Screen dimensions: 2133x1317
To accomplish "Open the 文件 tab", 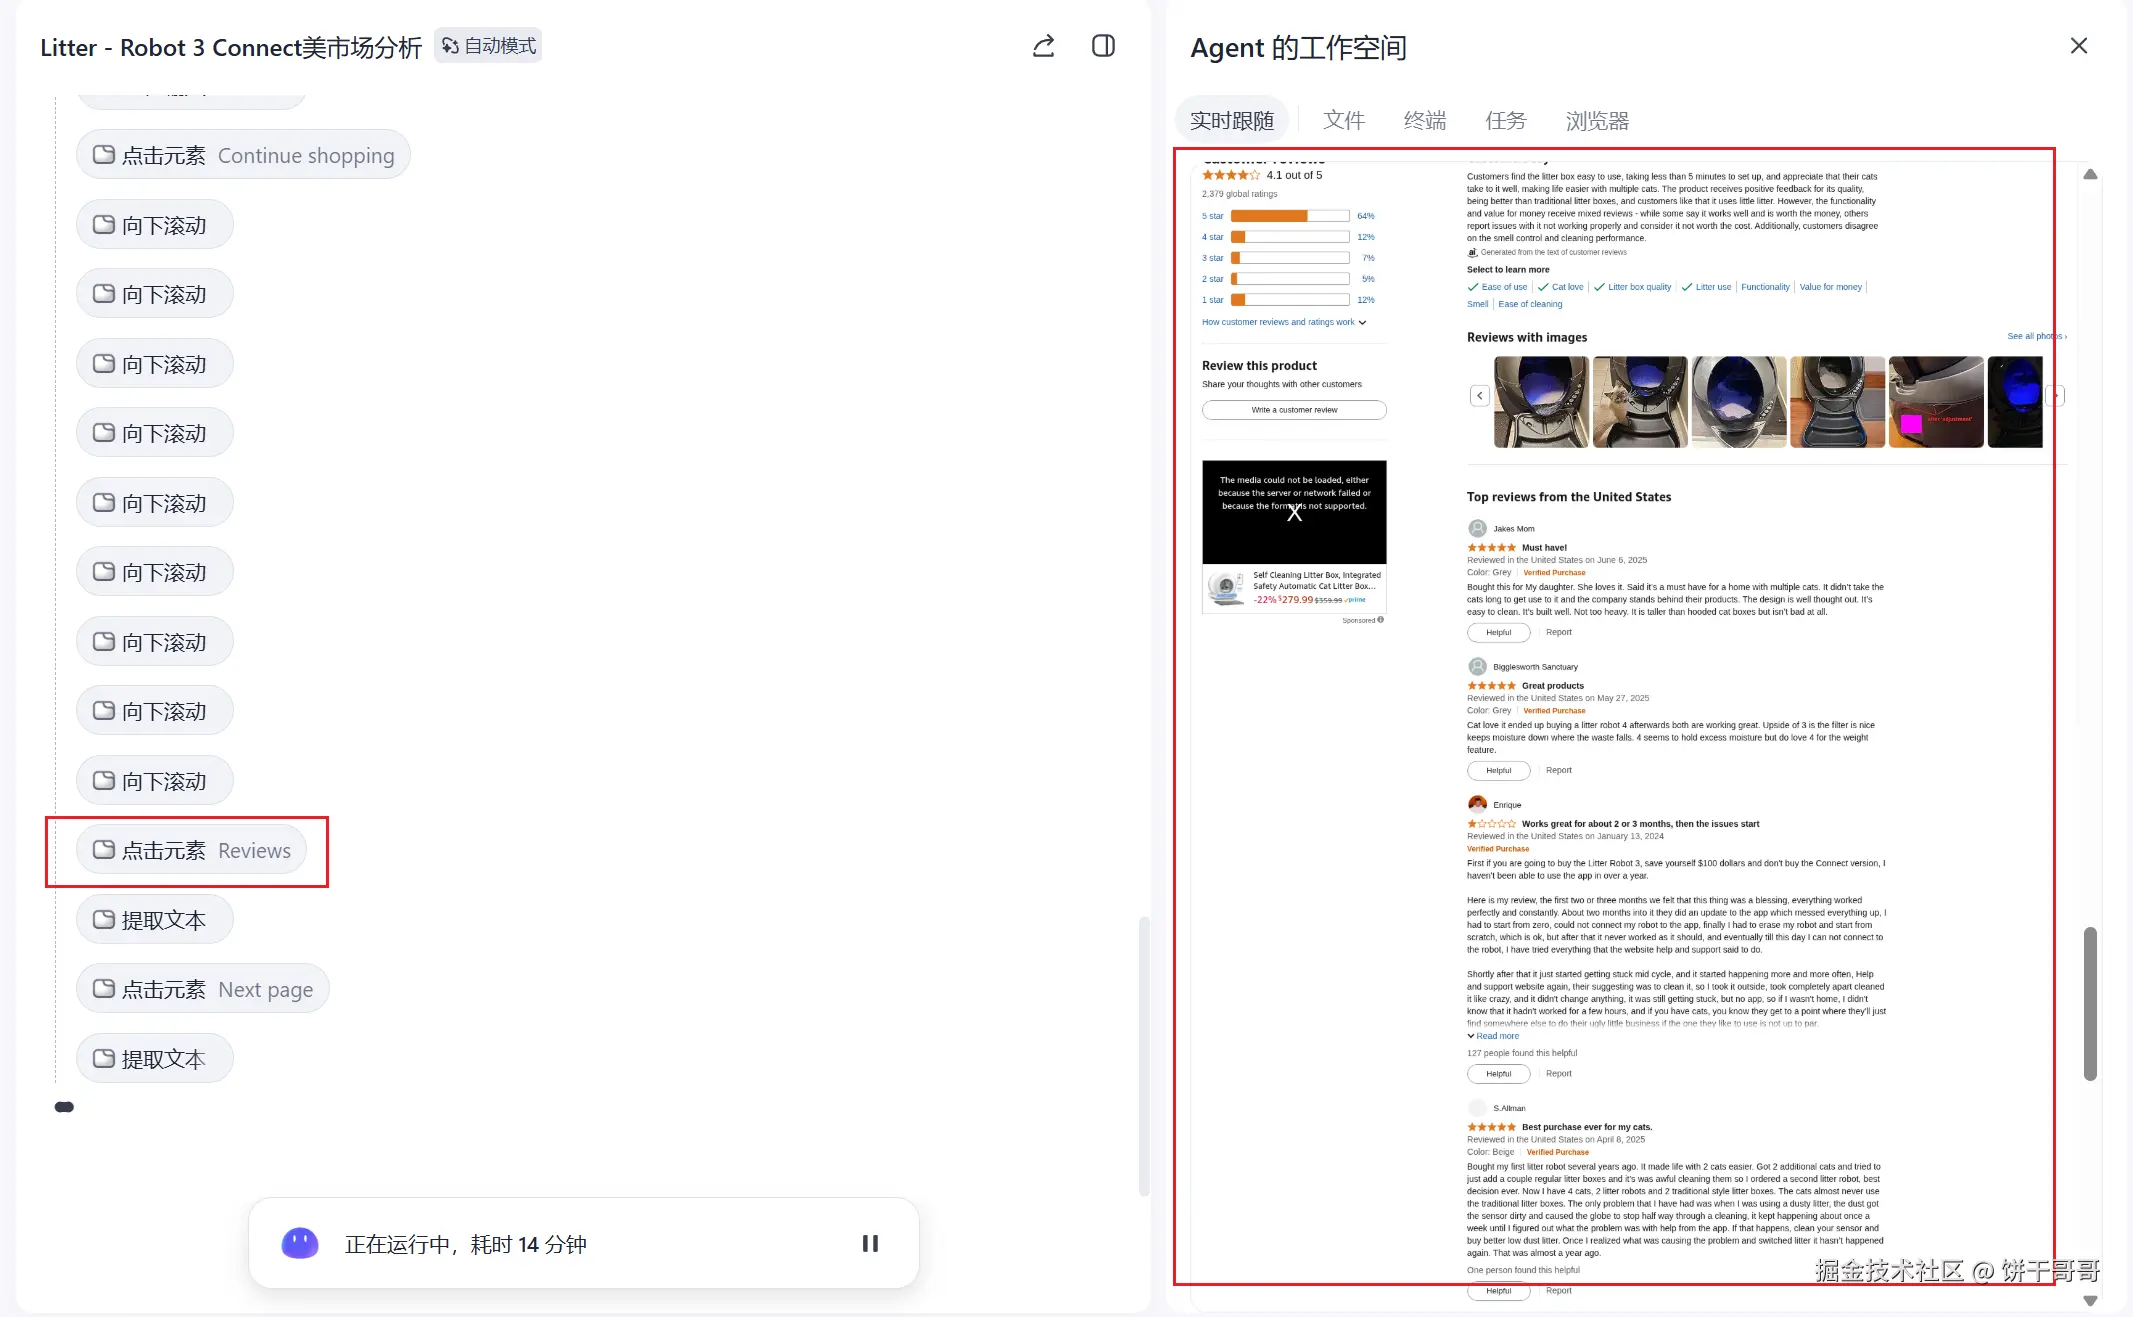I will point(1343,121).
